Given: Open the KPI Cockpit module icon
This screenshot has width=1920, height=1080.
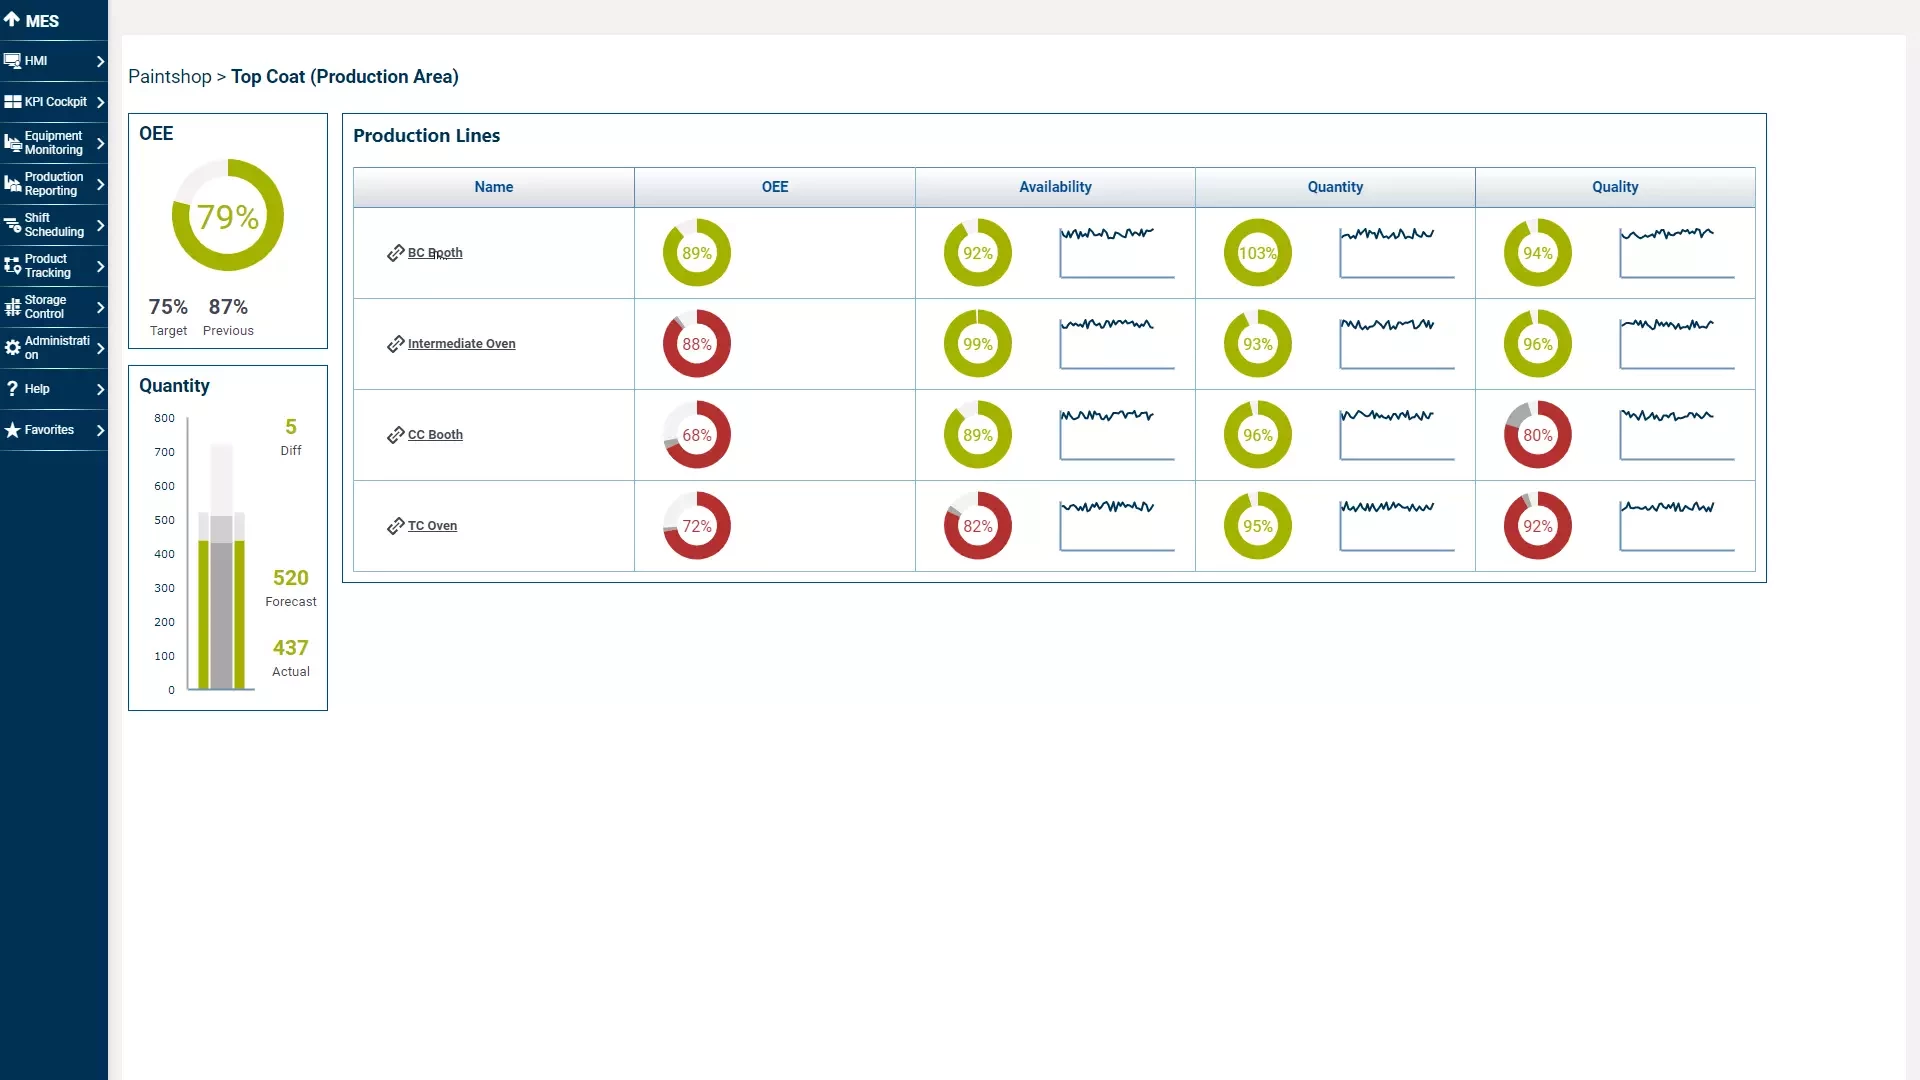Looking at the screenshot, I should (x=13, y=100).
